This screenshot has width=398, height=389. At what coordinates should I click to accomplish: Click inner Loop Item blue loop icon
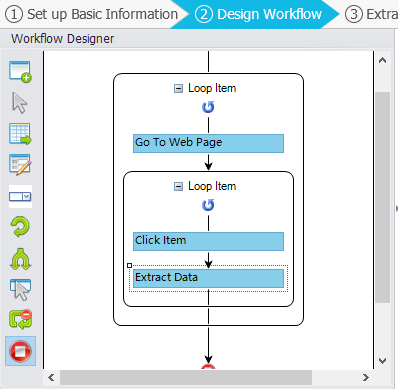[x=208, y=205]
